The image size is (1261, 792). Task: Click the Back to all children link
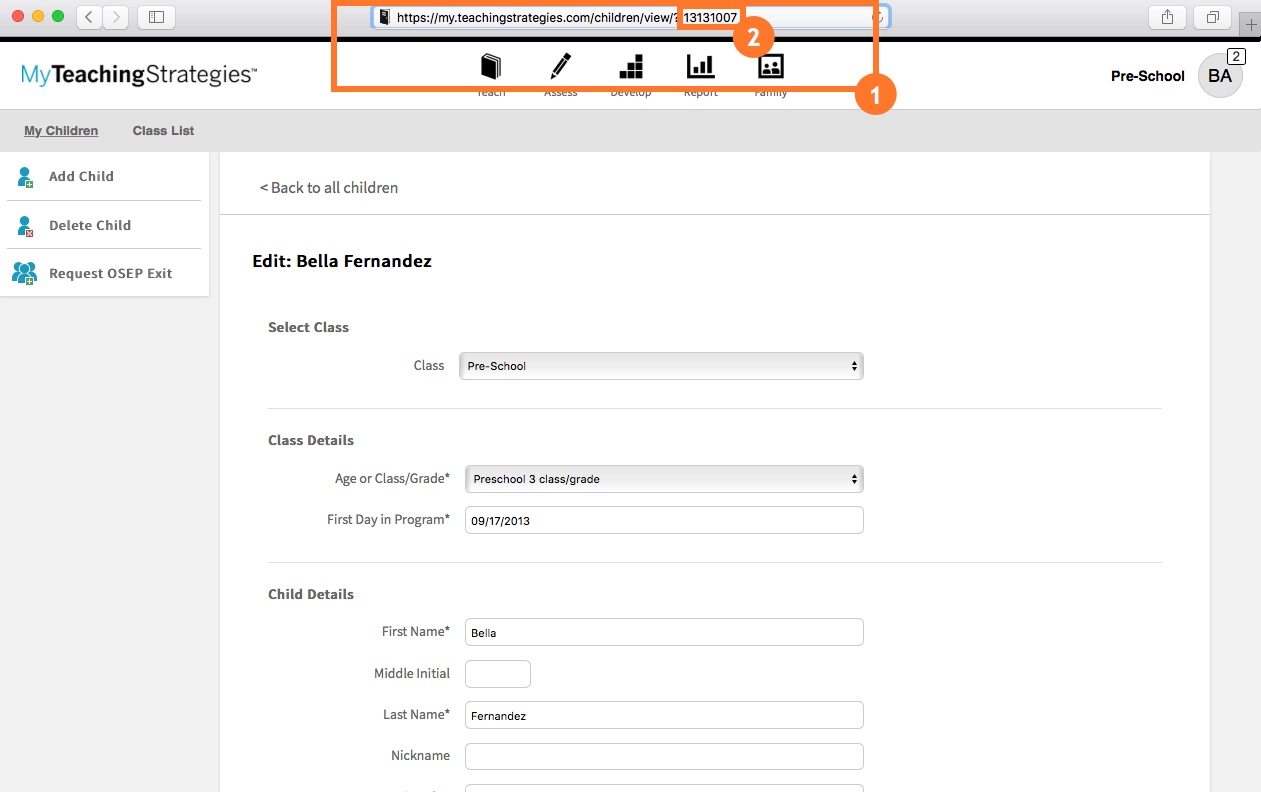pos(329,187)
